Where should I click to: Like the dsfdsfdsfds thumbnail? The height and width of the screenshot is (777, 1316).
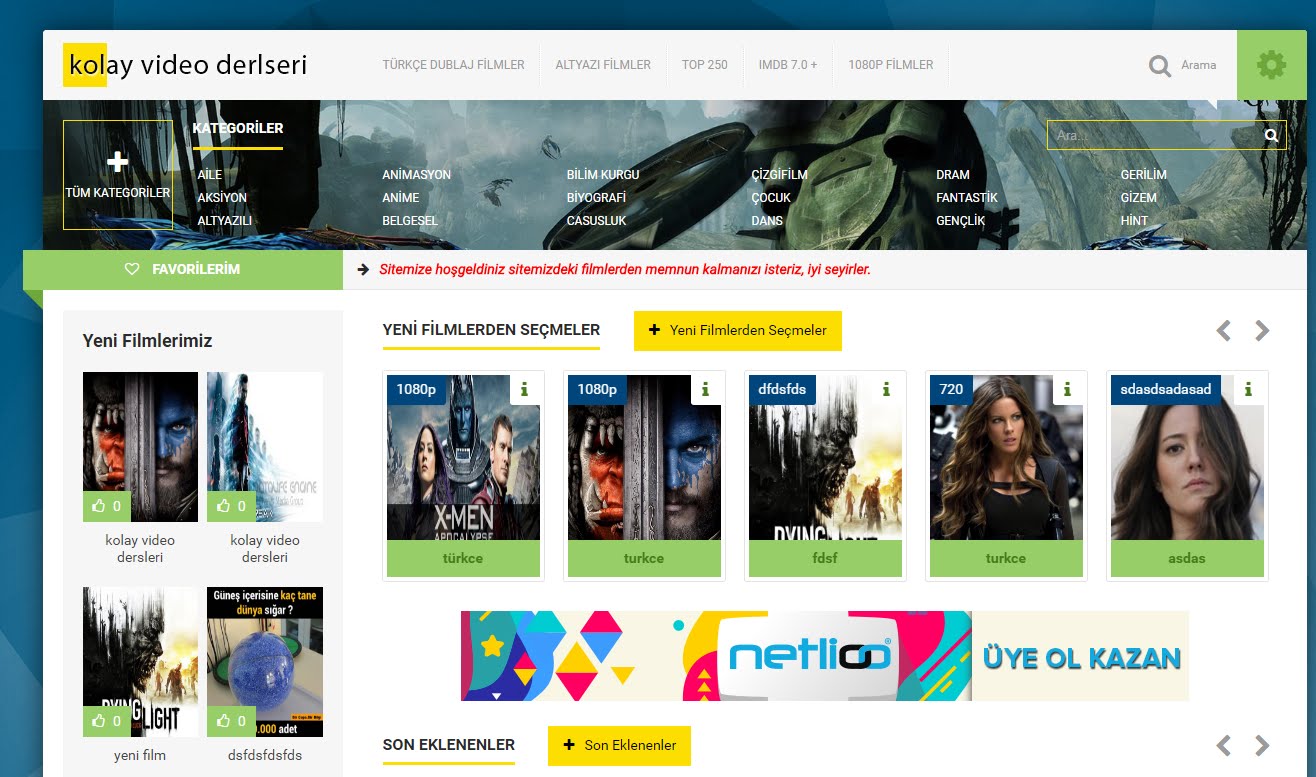pyautogui.click(x=231, y=721)
